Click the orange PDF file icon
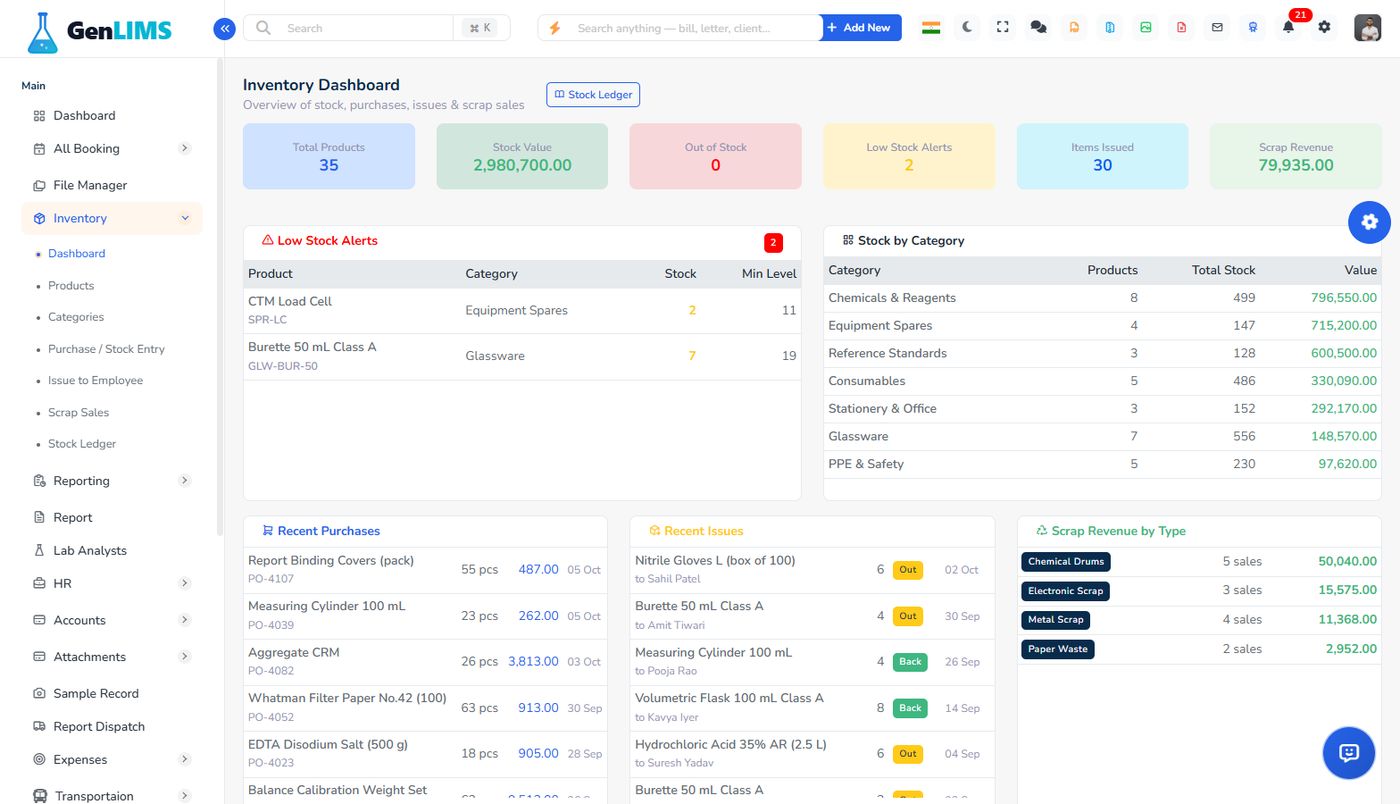 (x=1074, y=28)
